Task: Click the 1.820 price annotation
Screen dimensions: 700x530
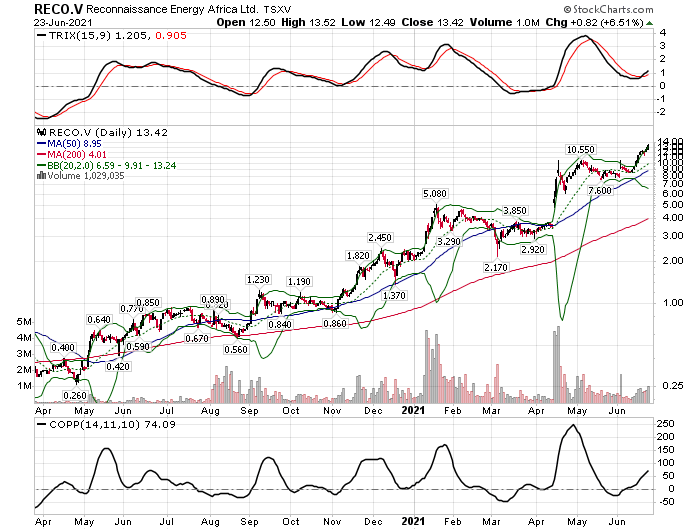Action: (358, 256)
